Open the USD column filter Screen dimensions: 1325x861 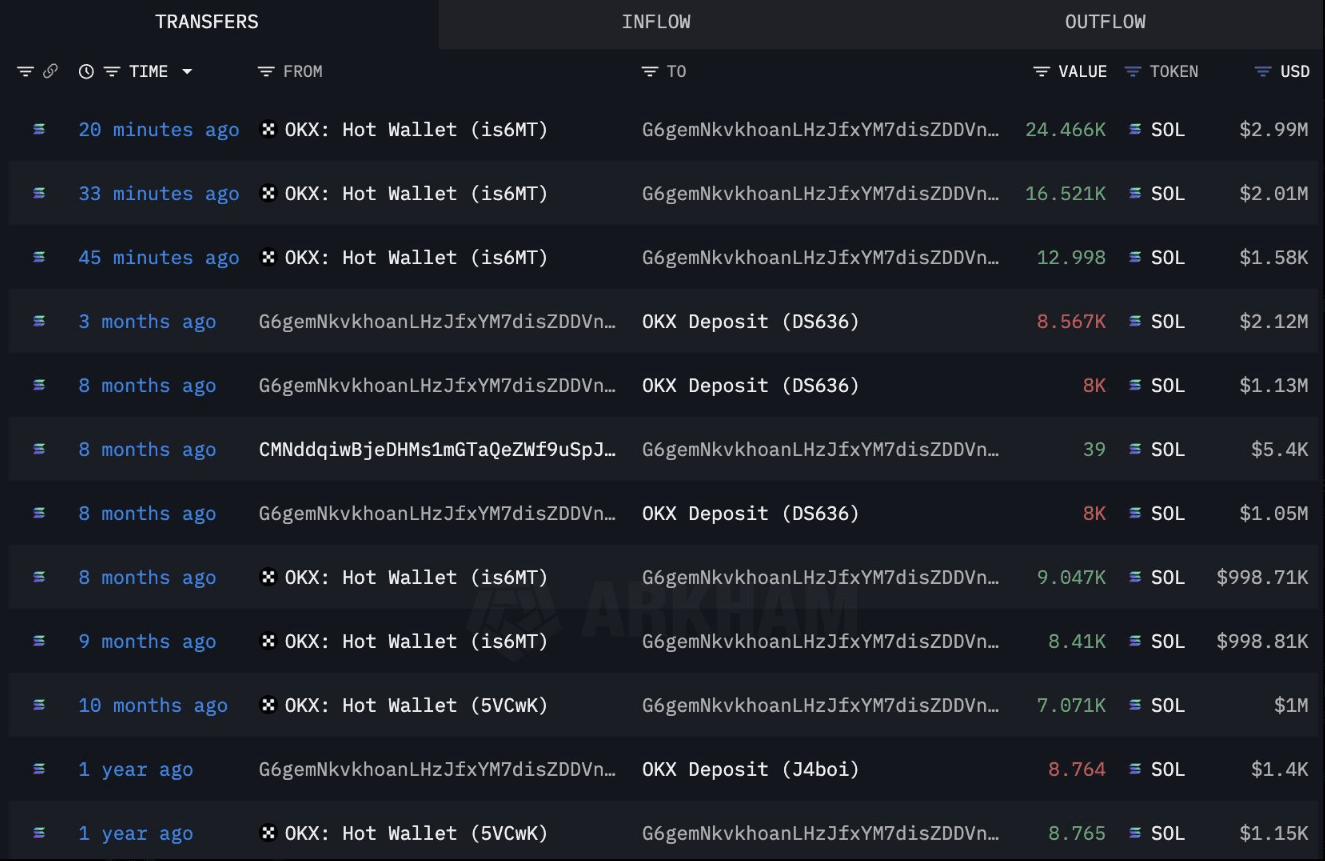coord(1264,72)
